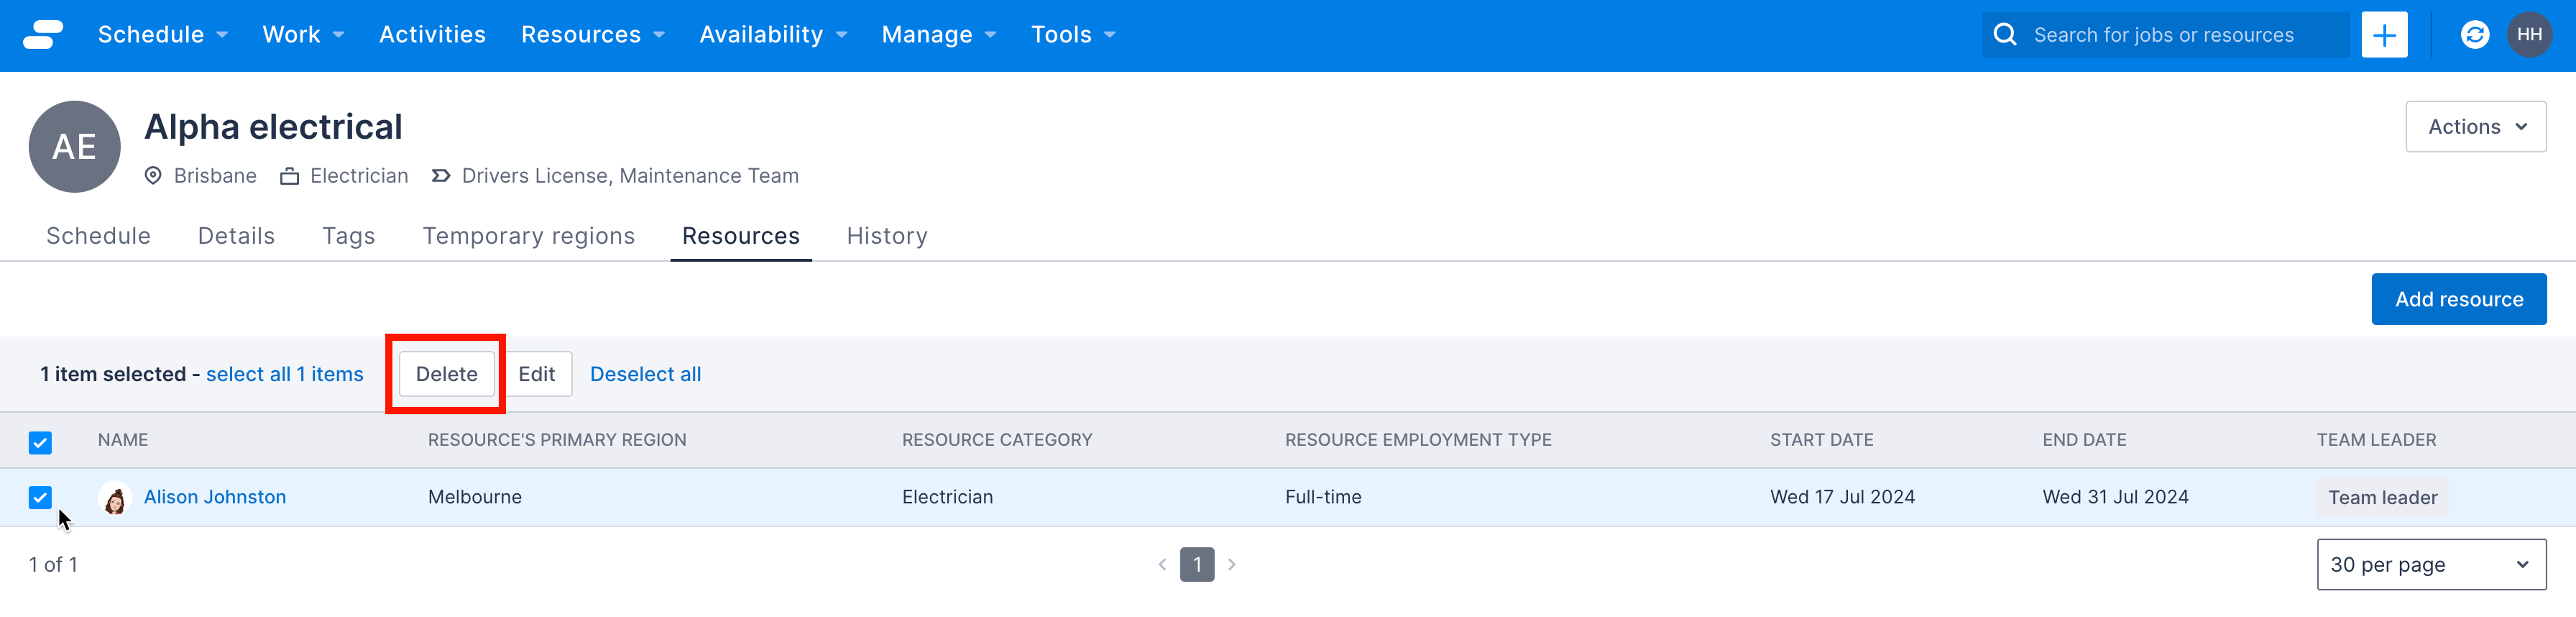Image resolution: width=2576 pixels, height=617 pixels.
Task: Open the Work dropdown menu
Action: (303, 35)
